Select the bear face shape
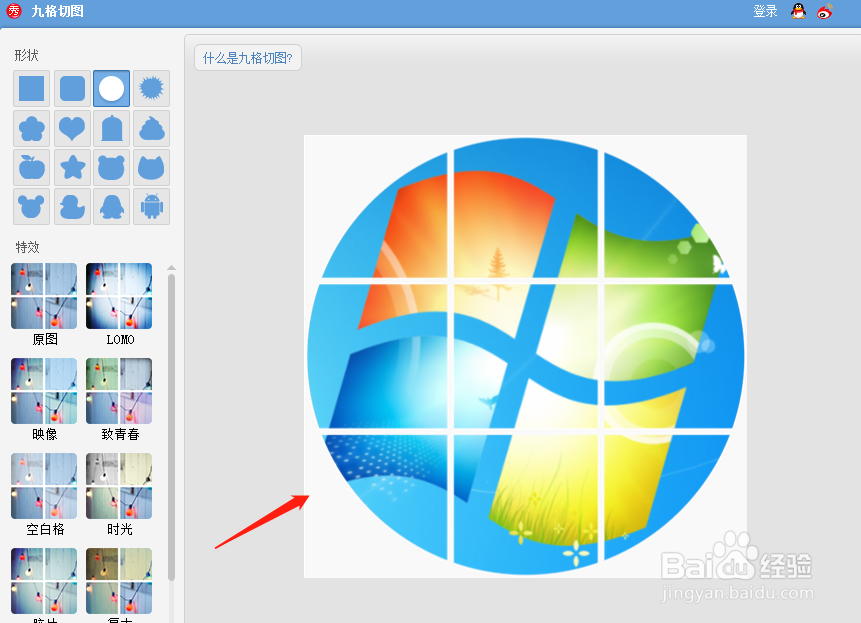Screen dimensions: 861x623 tap(111, 167)
